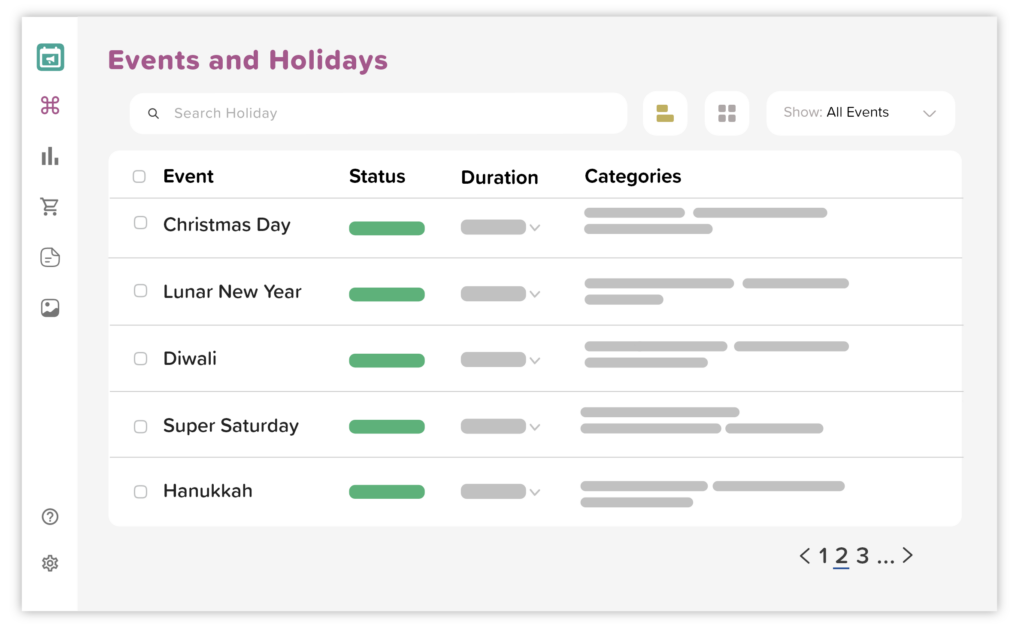Image resolution: width=1024 pixels, height=637 pixels.
Task: Expand the Show All Events dropdown
Action: click(861, 113)
